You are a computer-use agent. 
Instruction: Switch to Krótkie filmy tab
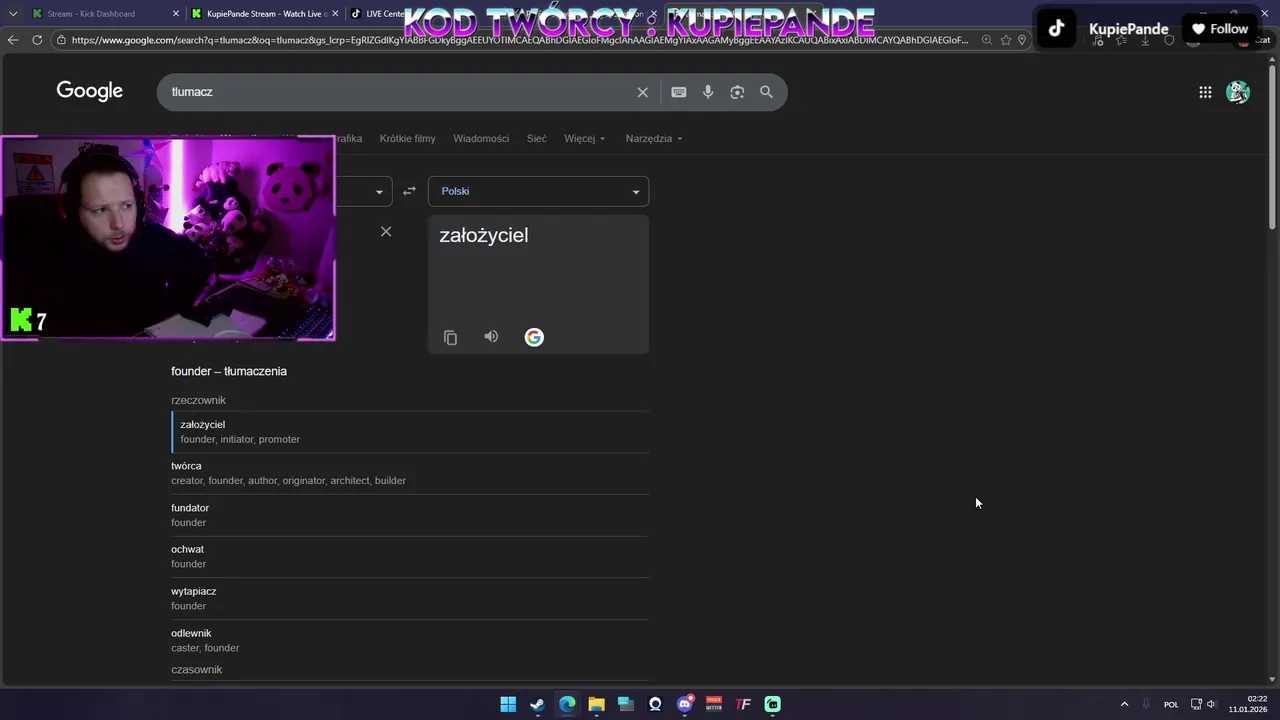point(408,138)
